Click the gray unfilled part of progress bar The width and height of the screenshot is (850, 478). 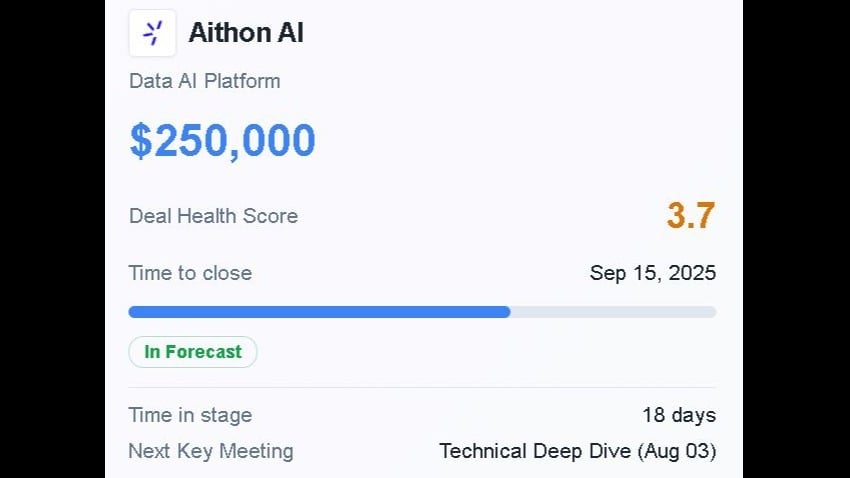tap(612, 312)
